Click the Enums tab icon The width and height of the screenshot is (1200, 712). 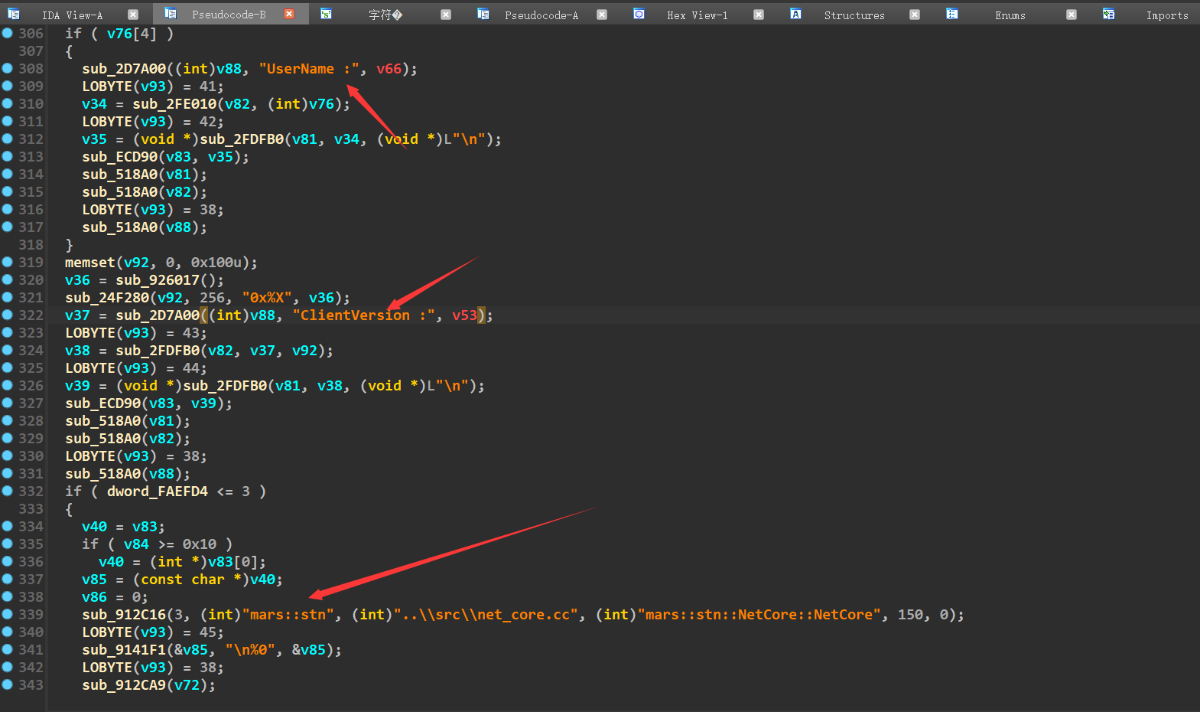pos(952,14)
